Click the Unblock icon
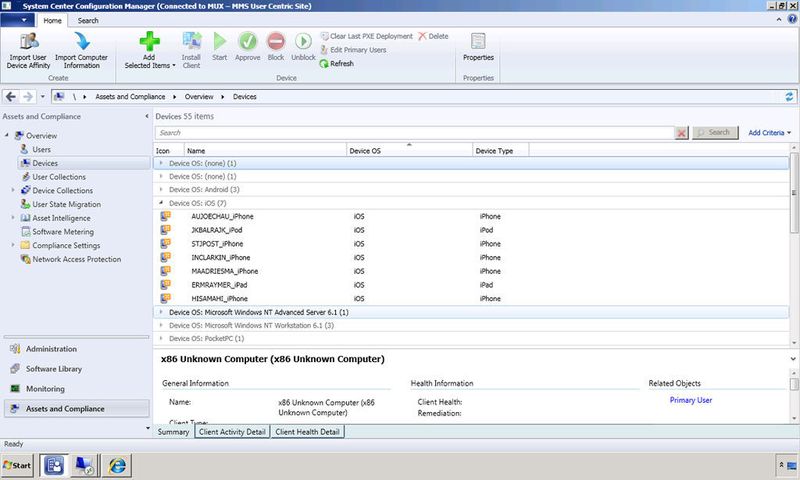Screen dimensions: 800x480 (303, 41)
